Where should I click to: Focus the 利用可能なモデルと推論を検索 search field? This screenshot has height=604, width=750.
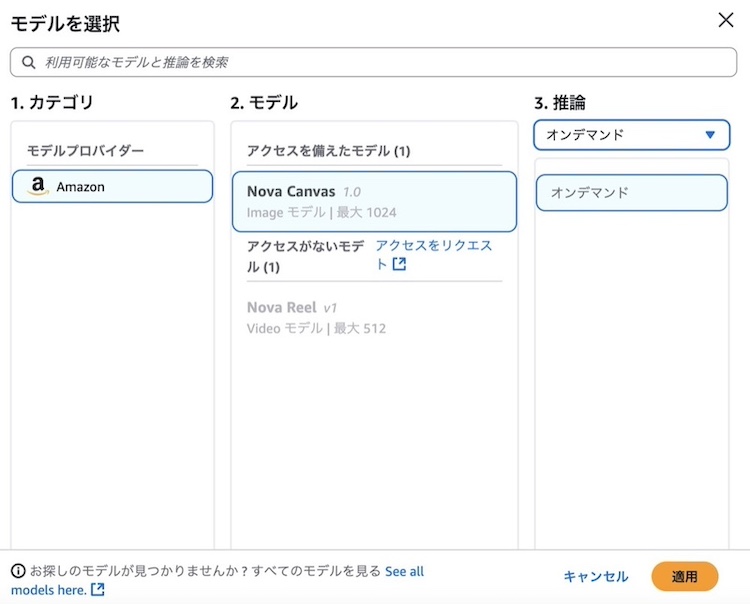(x=374, y=62)
